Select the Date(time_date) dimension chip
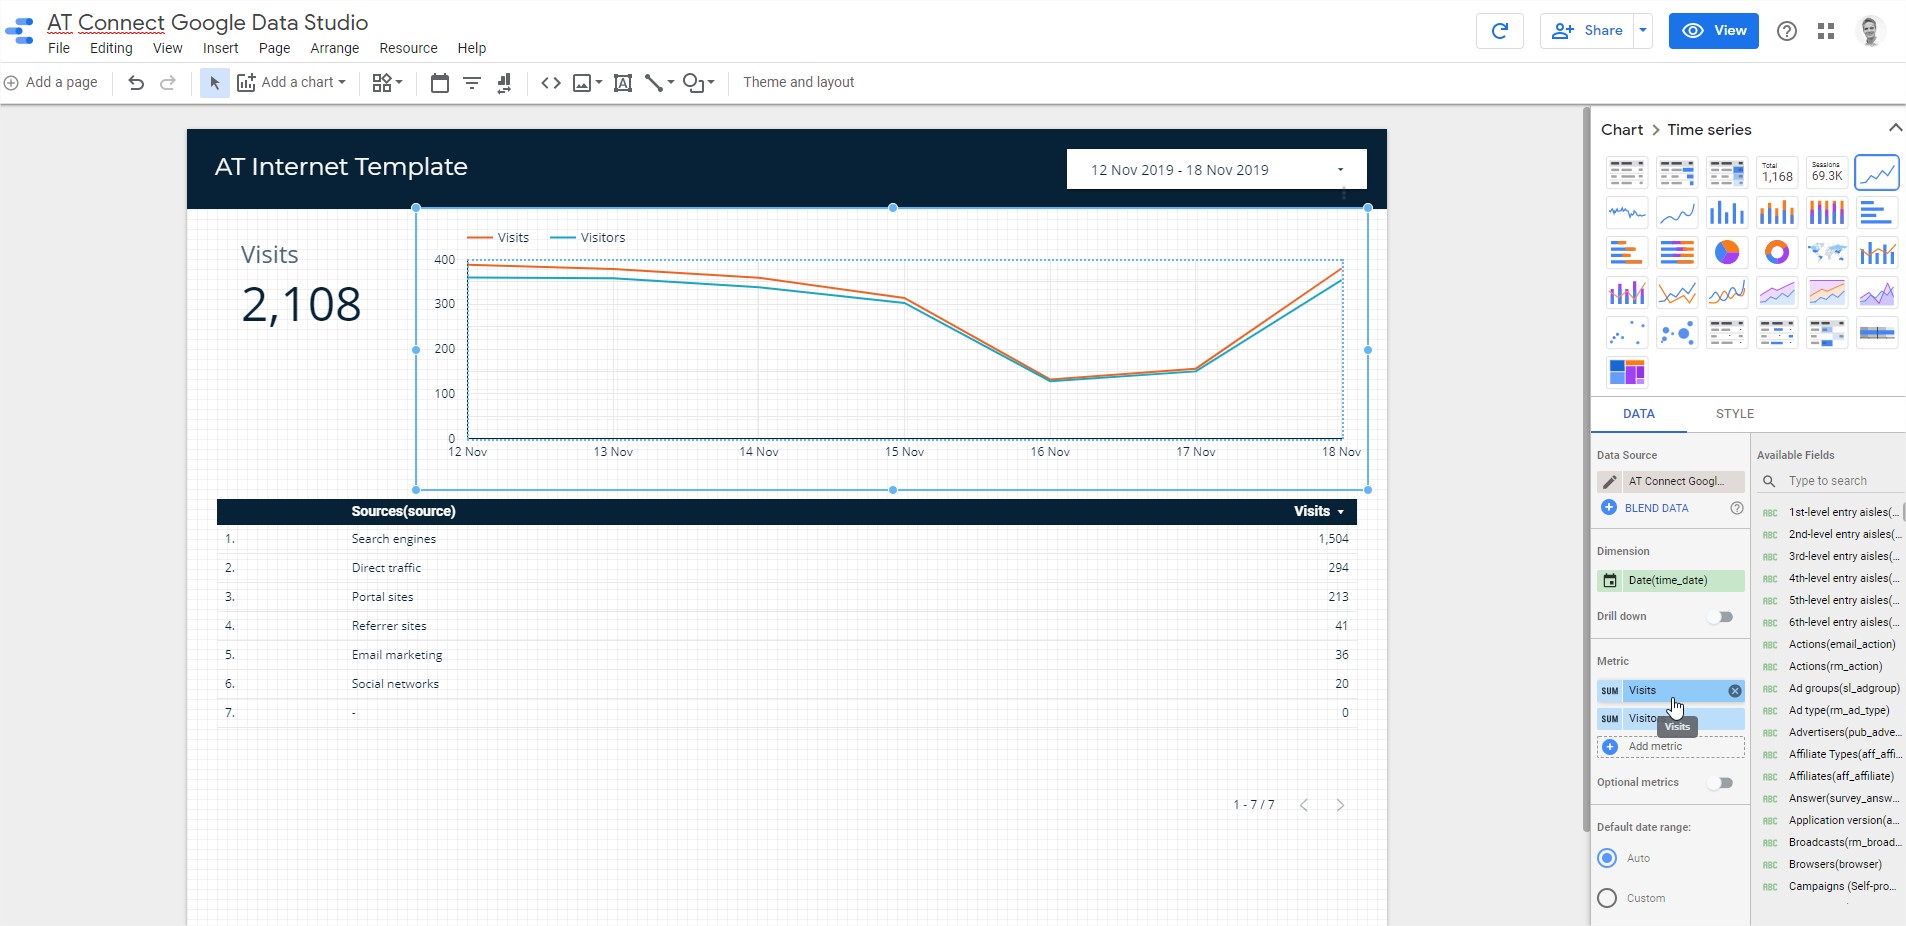 click(x=1670, y=581)
